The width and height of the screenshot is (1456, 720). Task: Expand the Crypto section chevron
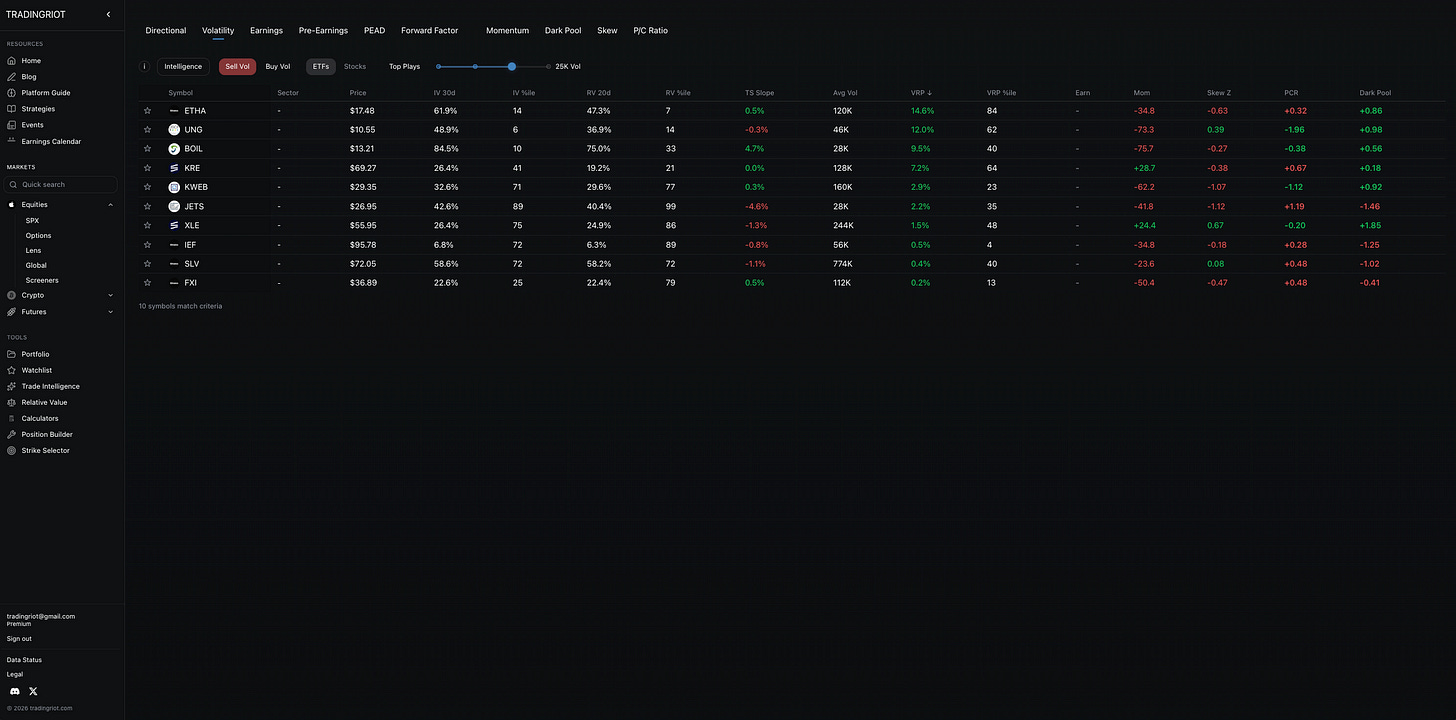110,295
